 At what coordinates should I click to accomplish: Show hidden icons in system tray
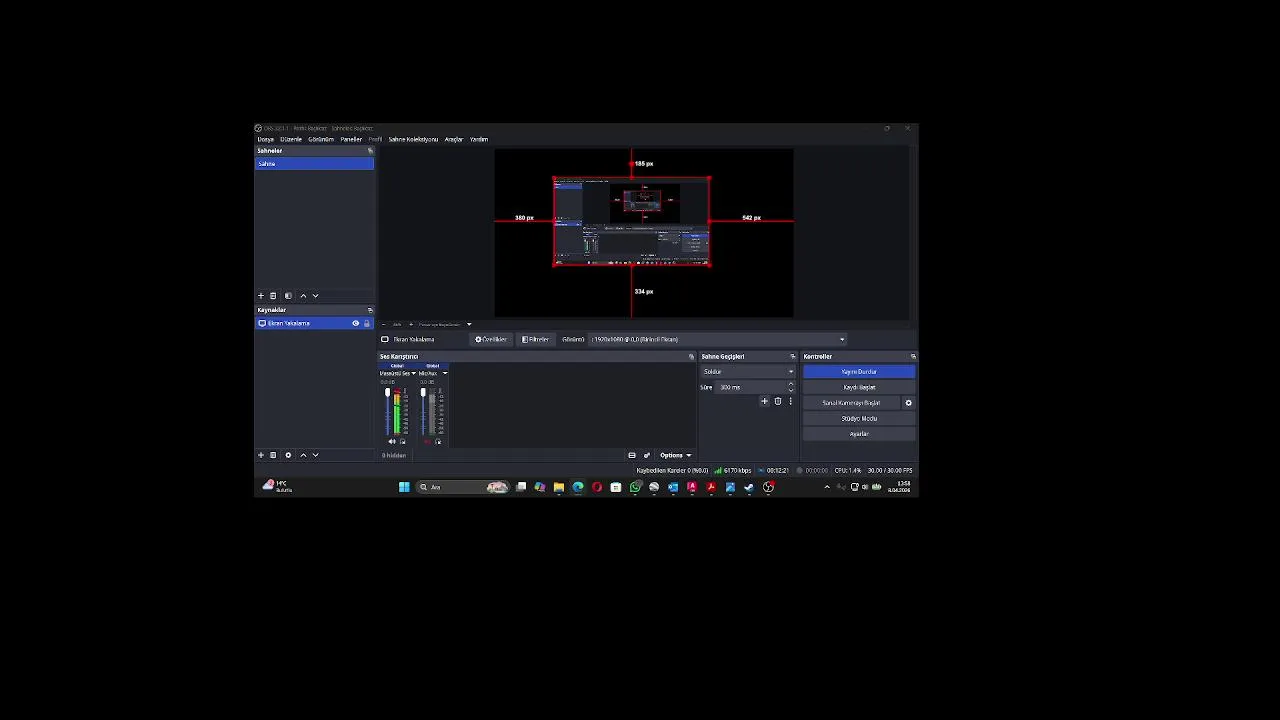click(x=826, y=487)
